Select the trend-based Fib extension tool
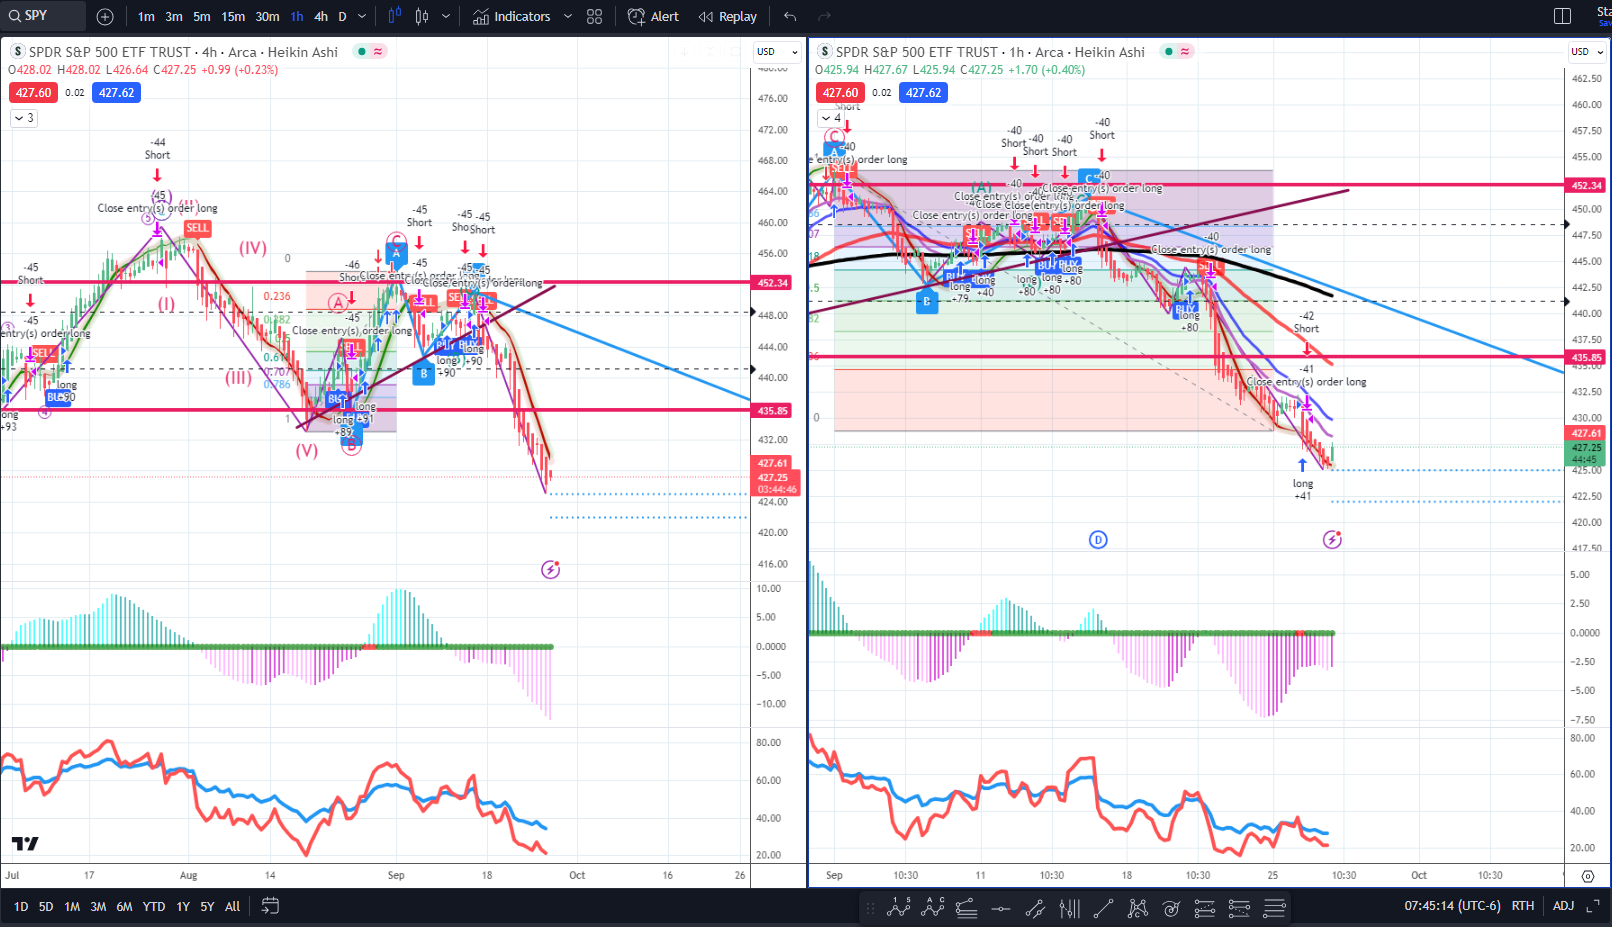The height and width of the screenshot is (927, 1612). [1205, 908]
